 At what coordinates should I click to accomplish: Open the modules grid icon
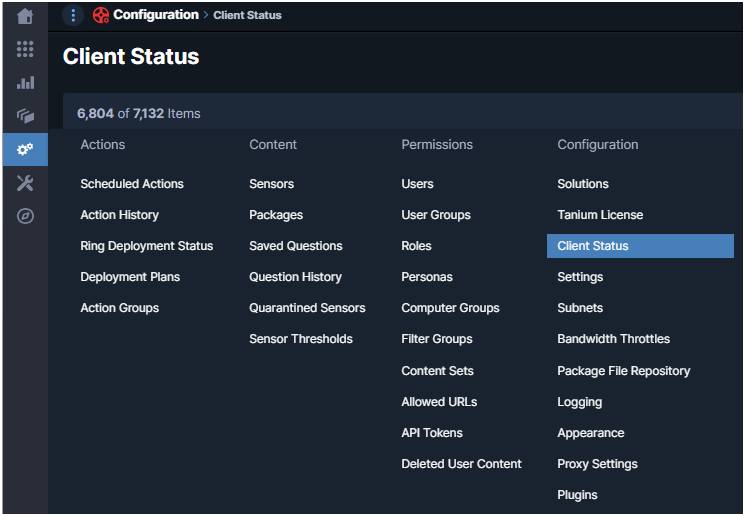(x=25, y=49)
